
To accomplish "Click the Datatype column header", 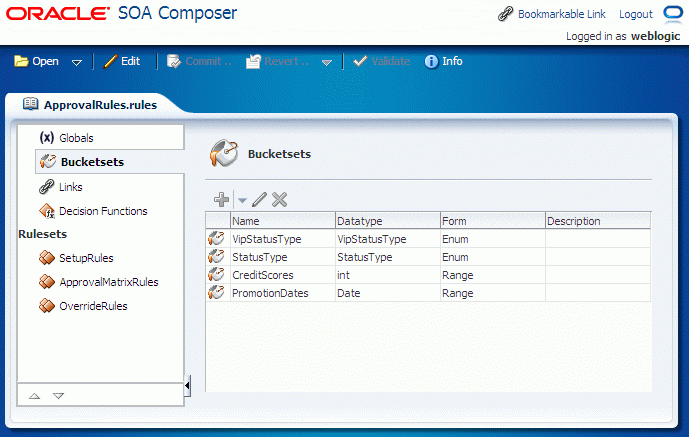I will (x=388, y=221).
